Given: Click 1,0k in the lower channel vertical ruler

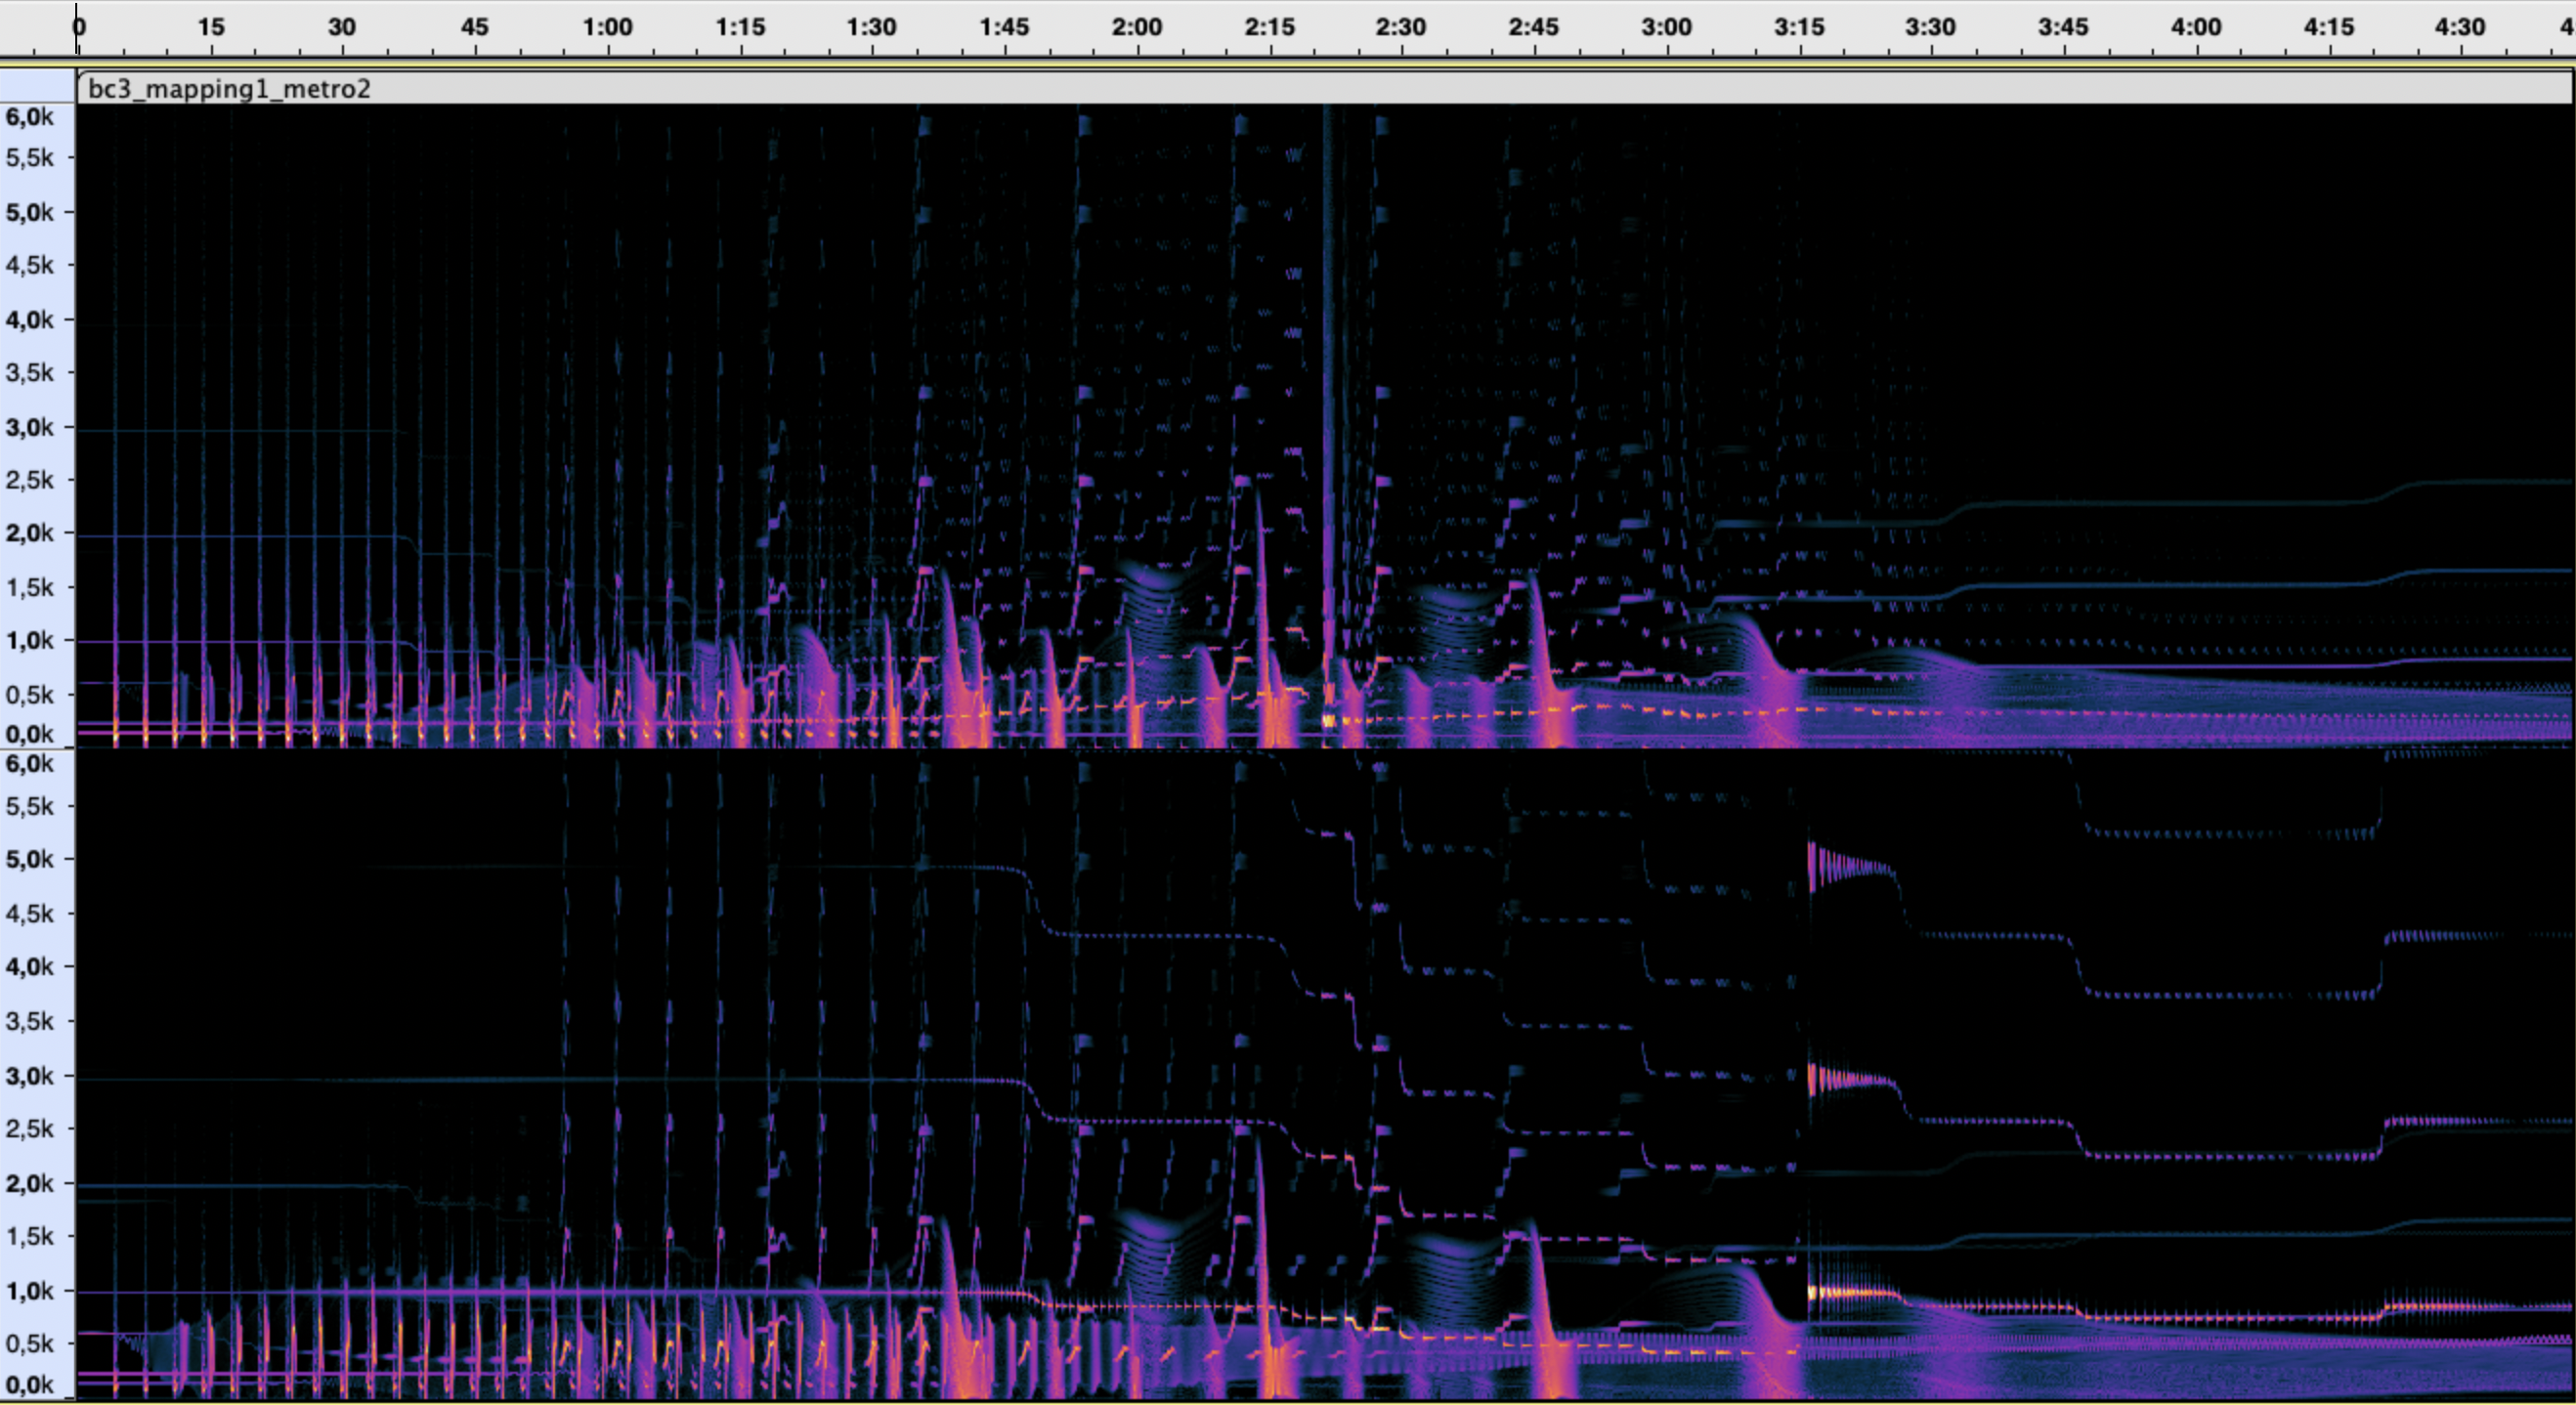Looking at the screenshot, I should pyautogui.click(x=30, y=1291).
